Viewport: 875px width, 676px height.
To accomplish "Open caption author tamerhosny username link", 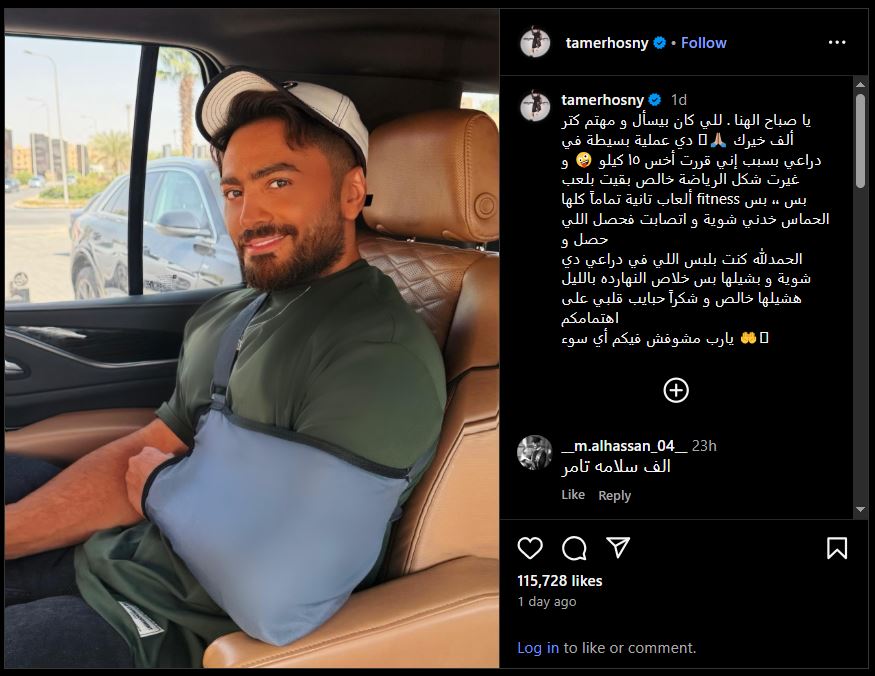I will coord(602,100).
